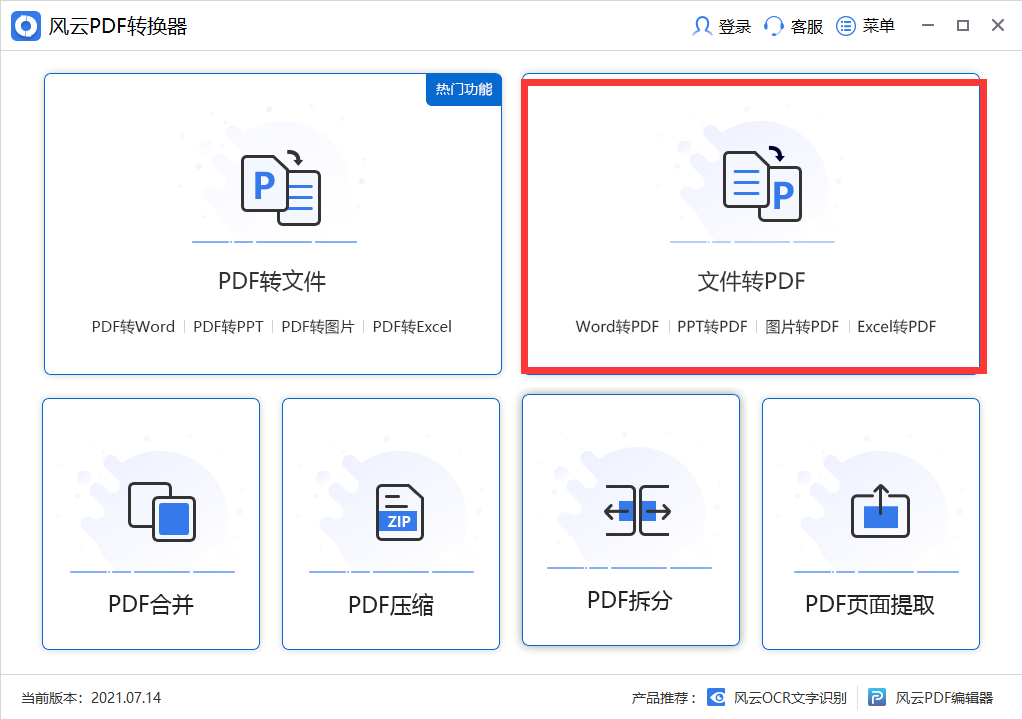This screenshot has width=1022, height=719.
Task: Open the 登录 login link
Action: click(x=735, y=26)
